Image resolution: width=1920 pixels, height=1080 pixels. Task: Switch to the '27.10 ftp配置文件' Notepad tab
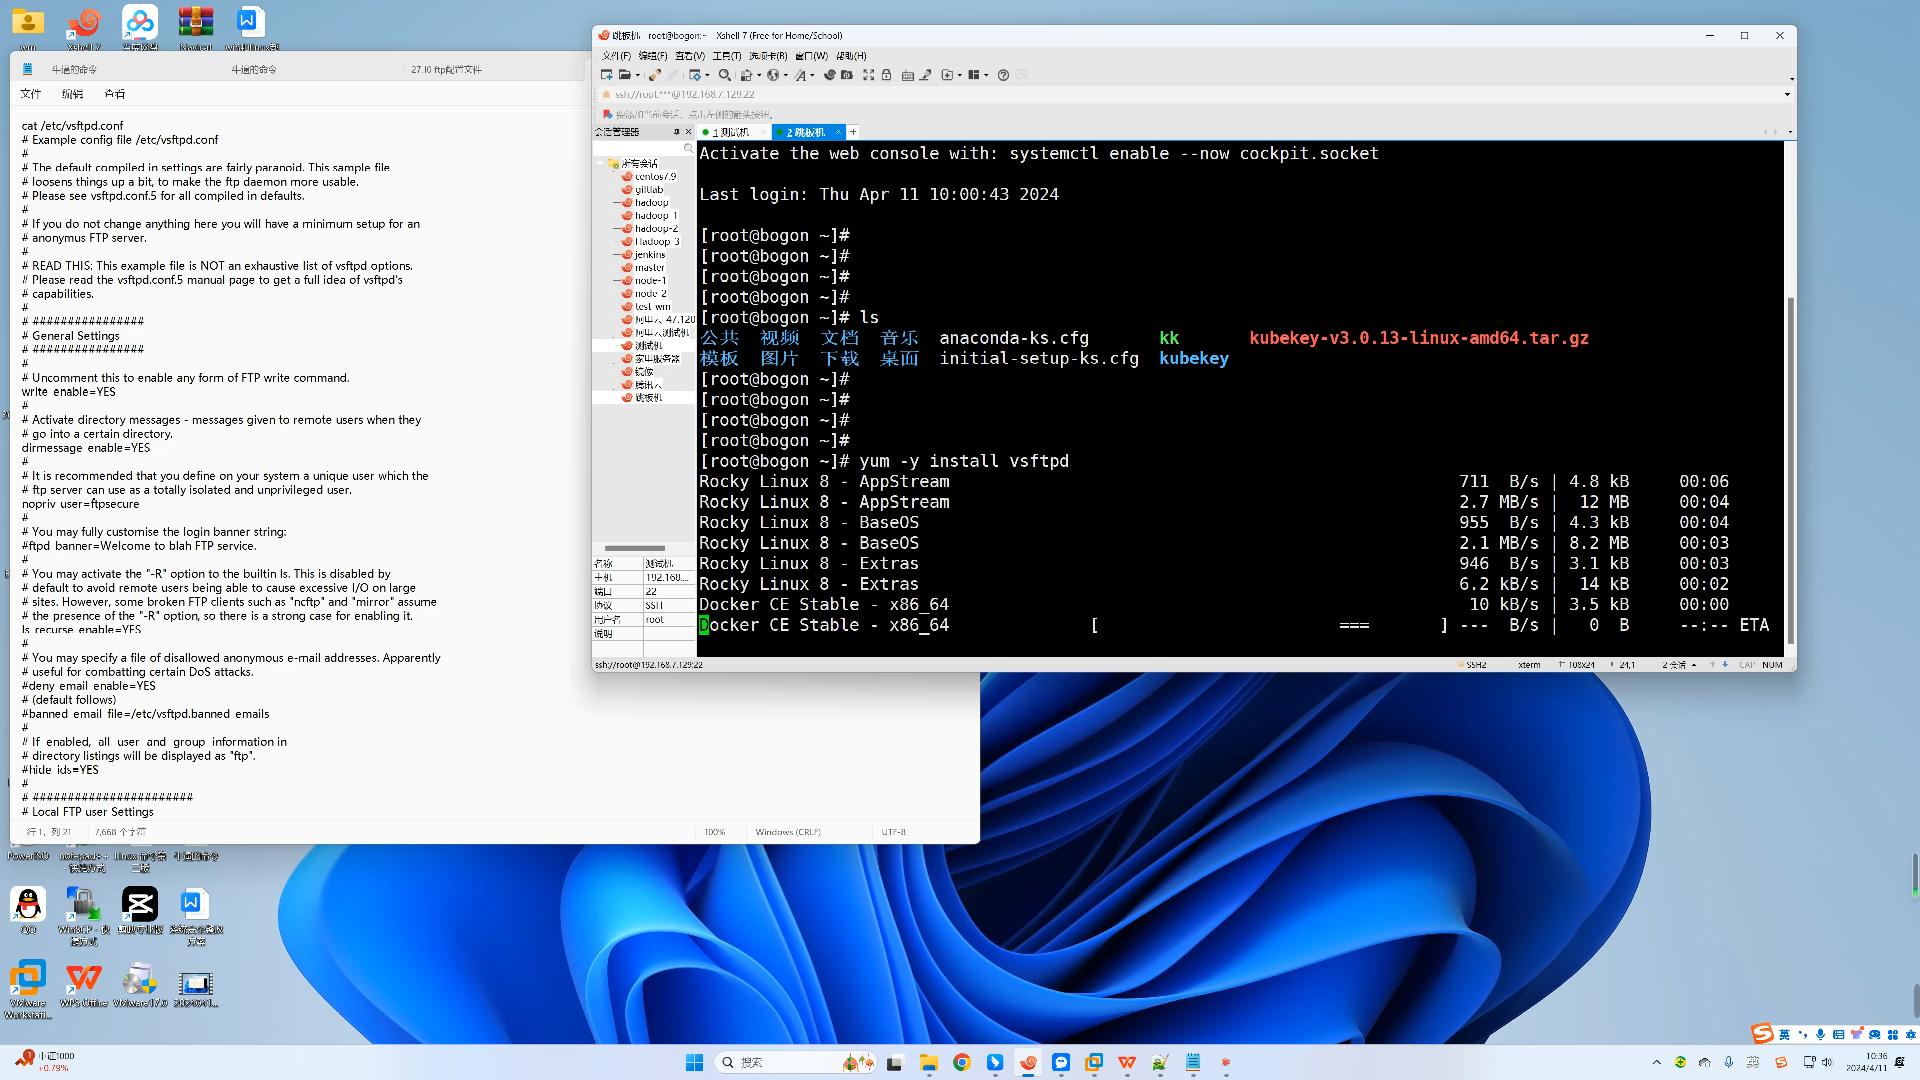click(x=446, y=70)
